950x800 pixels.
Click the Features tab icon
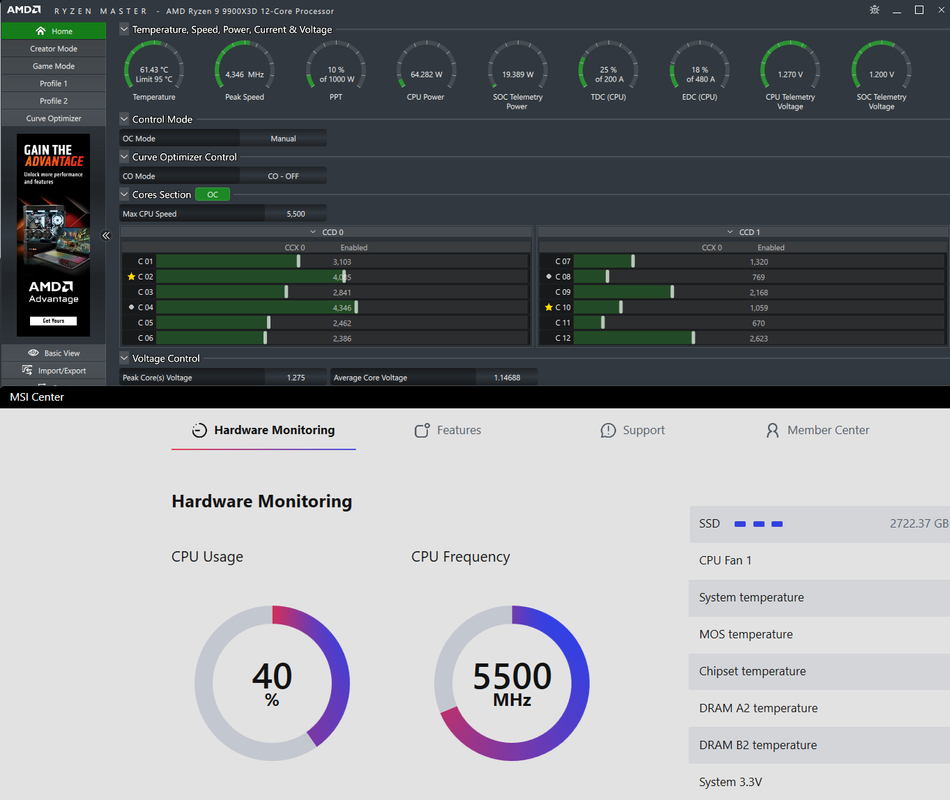422,430
